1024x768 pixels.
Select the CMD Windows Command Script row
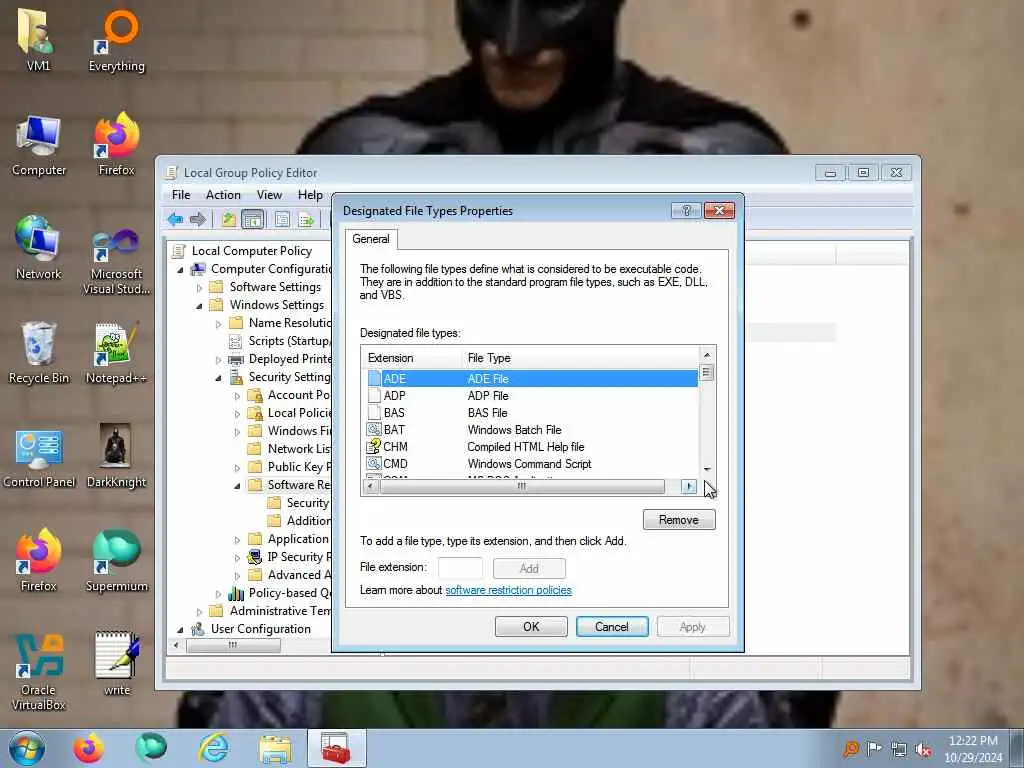tap(532, 464)
